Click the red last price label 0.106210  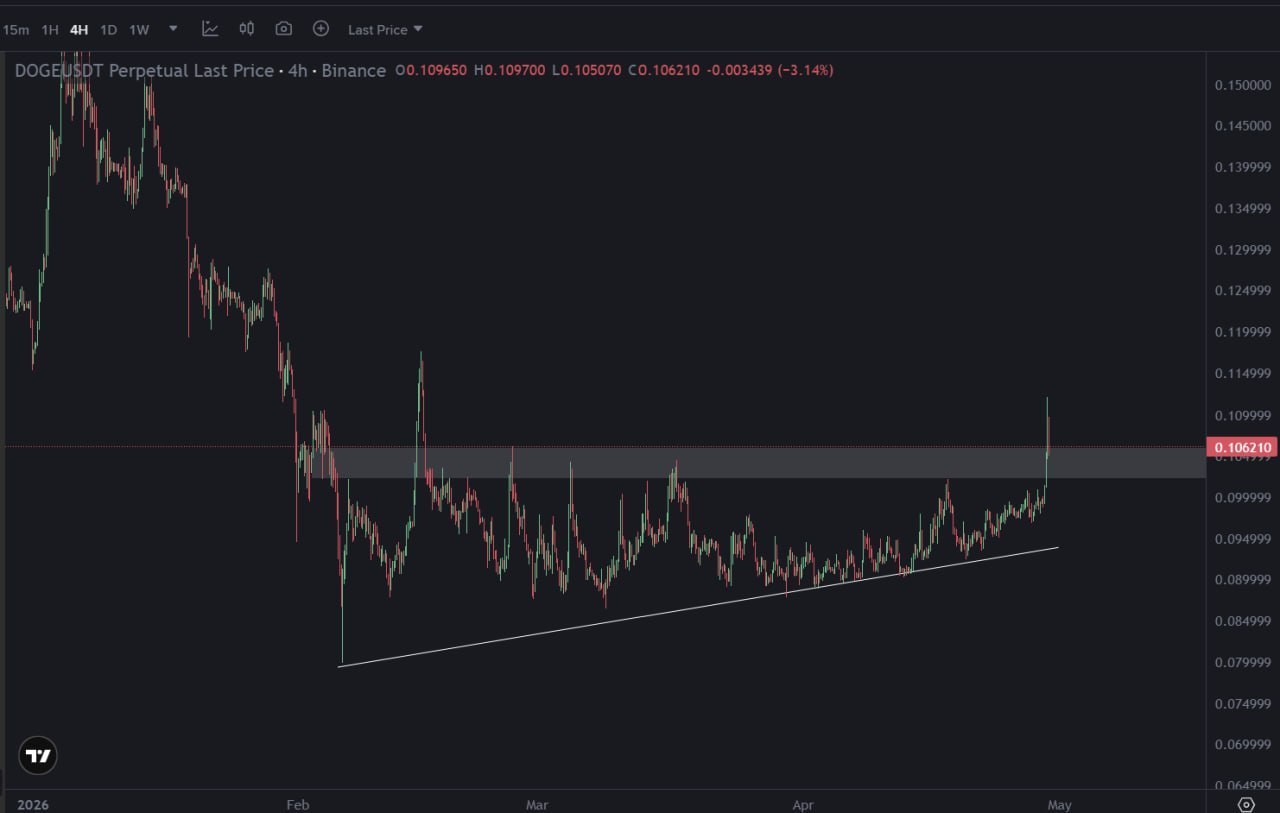1242,447
